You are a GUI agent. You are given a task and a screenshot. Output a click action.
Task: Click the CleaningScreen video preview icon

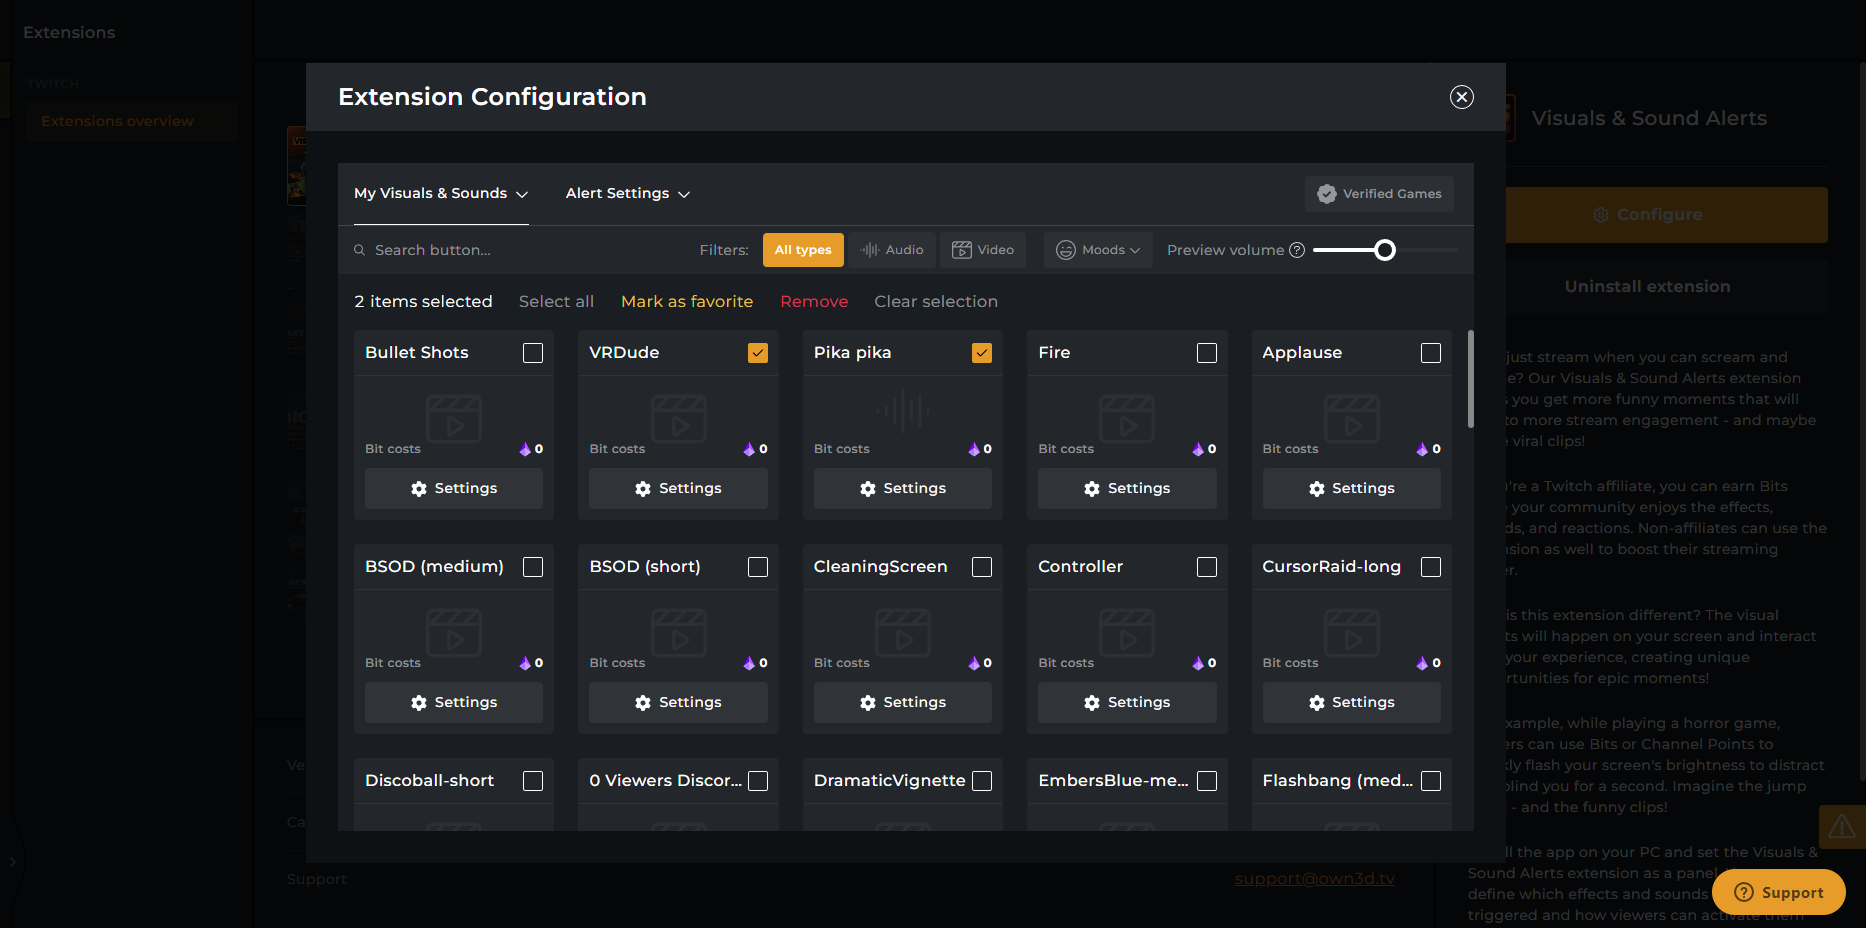tap(903, 632)
